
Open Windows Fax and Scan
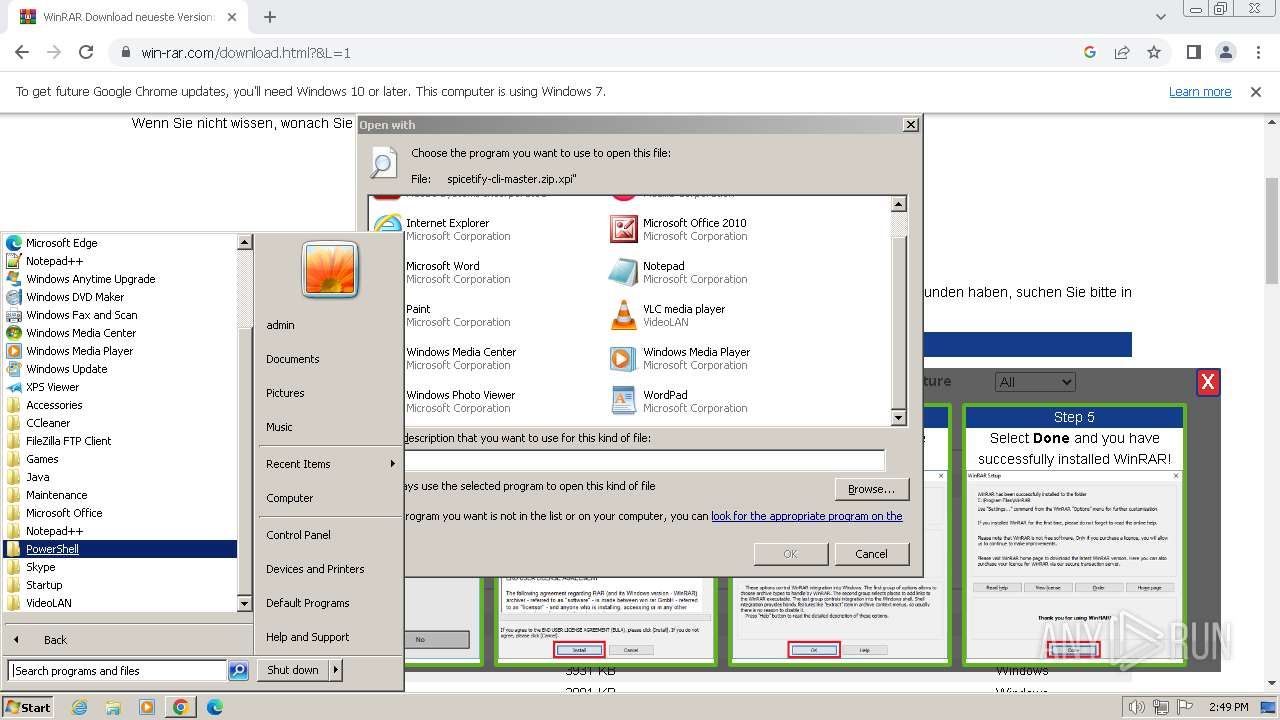81,315
